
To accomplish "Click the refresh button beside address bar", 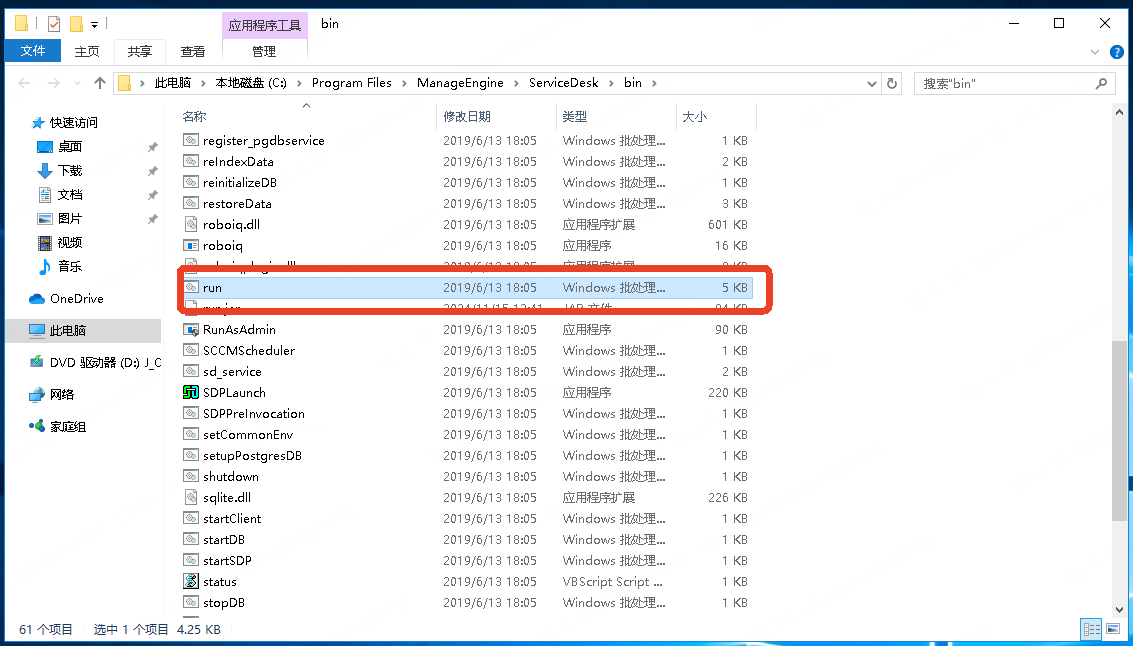I will 892,83.
